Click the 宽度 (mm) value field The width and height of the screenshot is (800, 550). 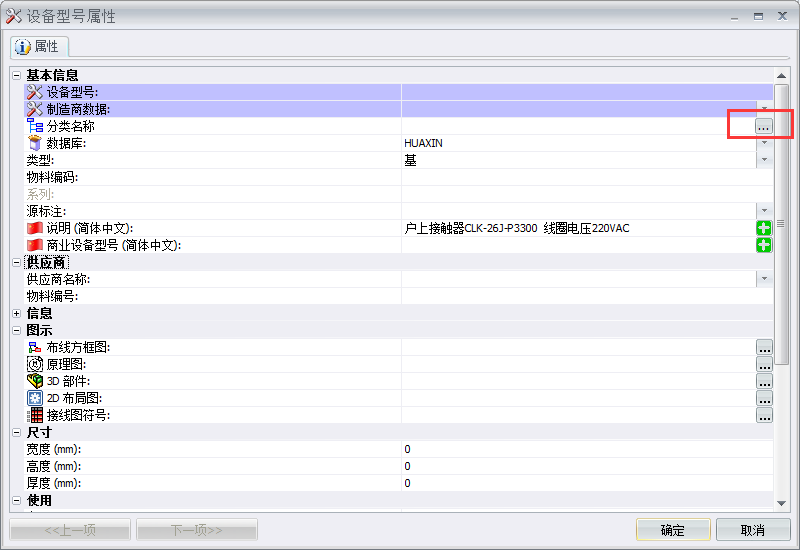(587, 449)
